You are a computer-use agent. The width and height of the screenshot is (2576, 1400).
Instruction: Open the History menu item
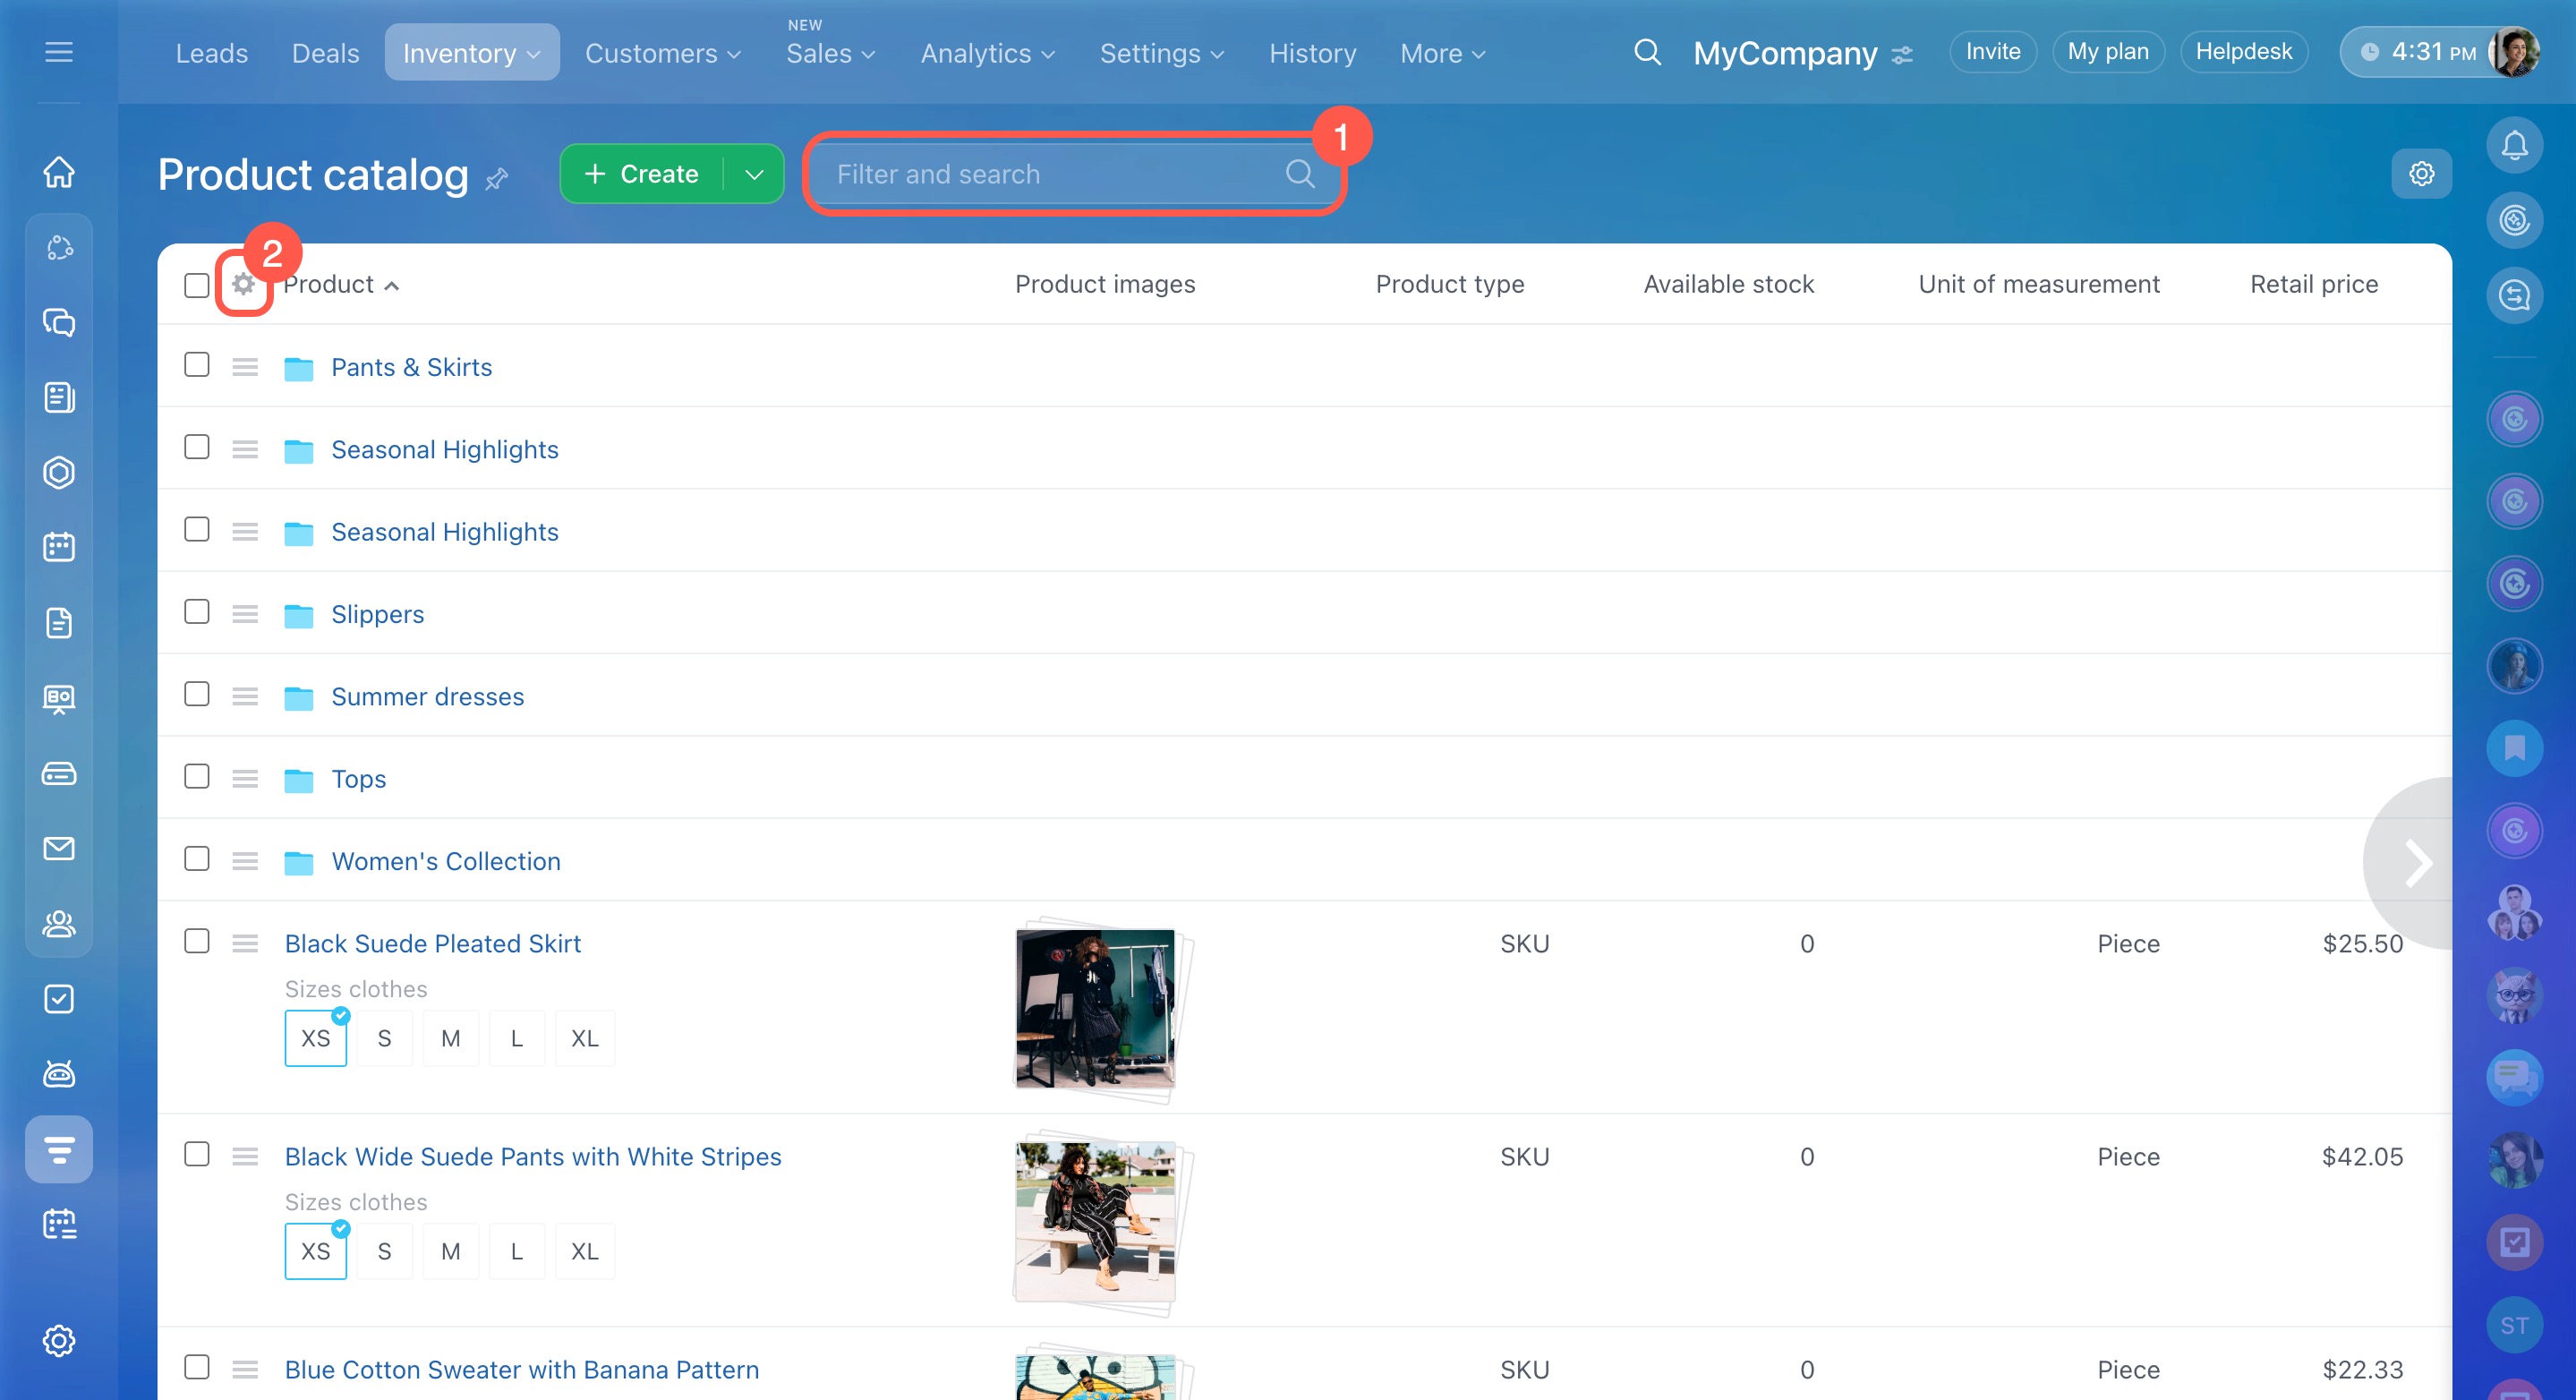point(1312,53)
